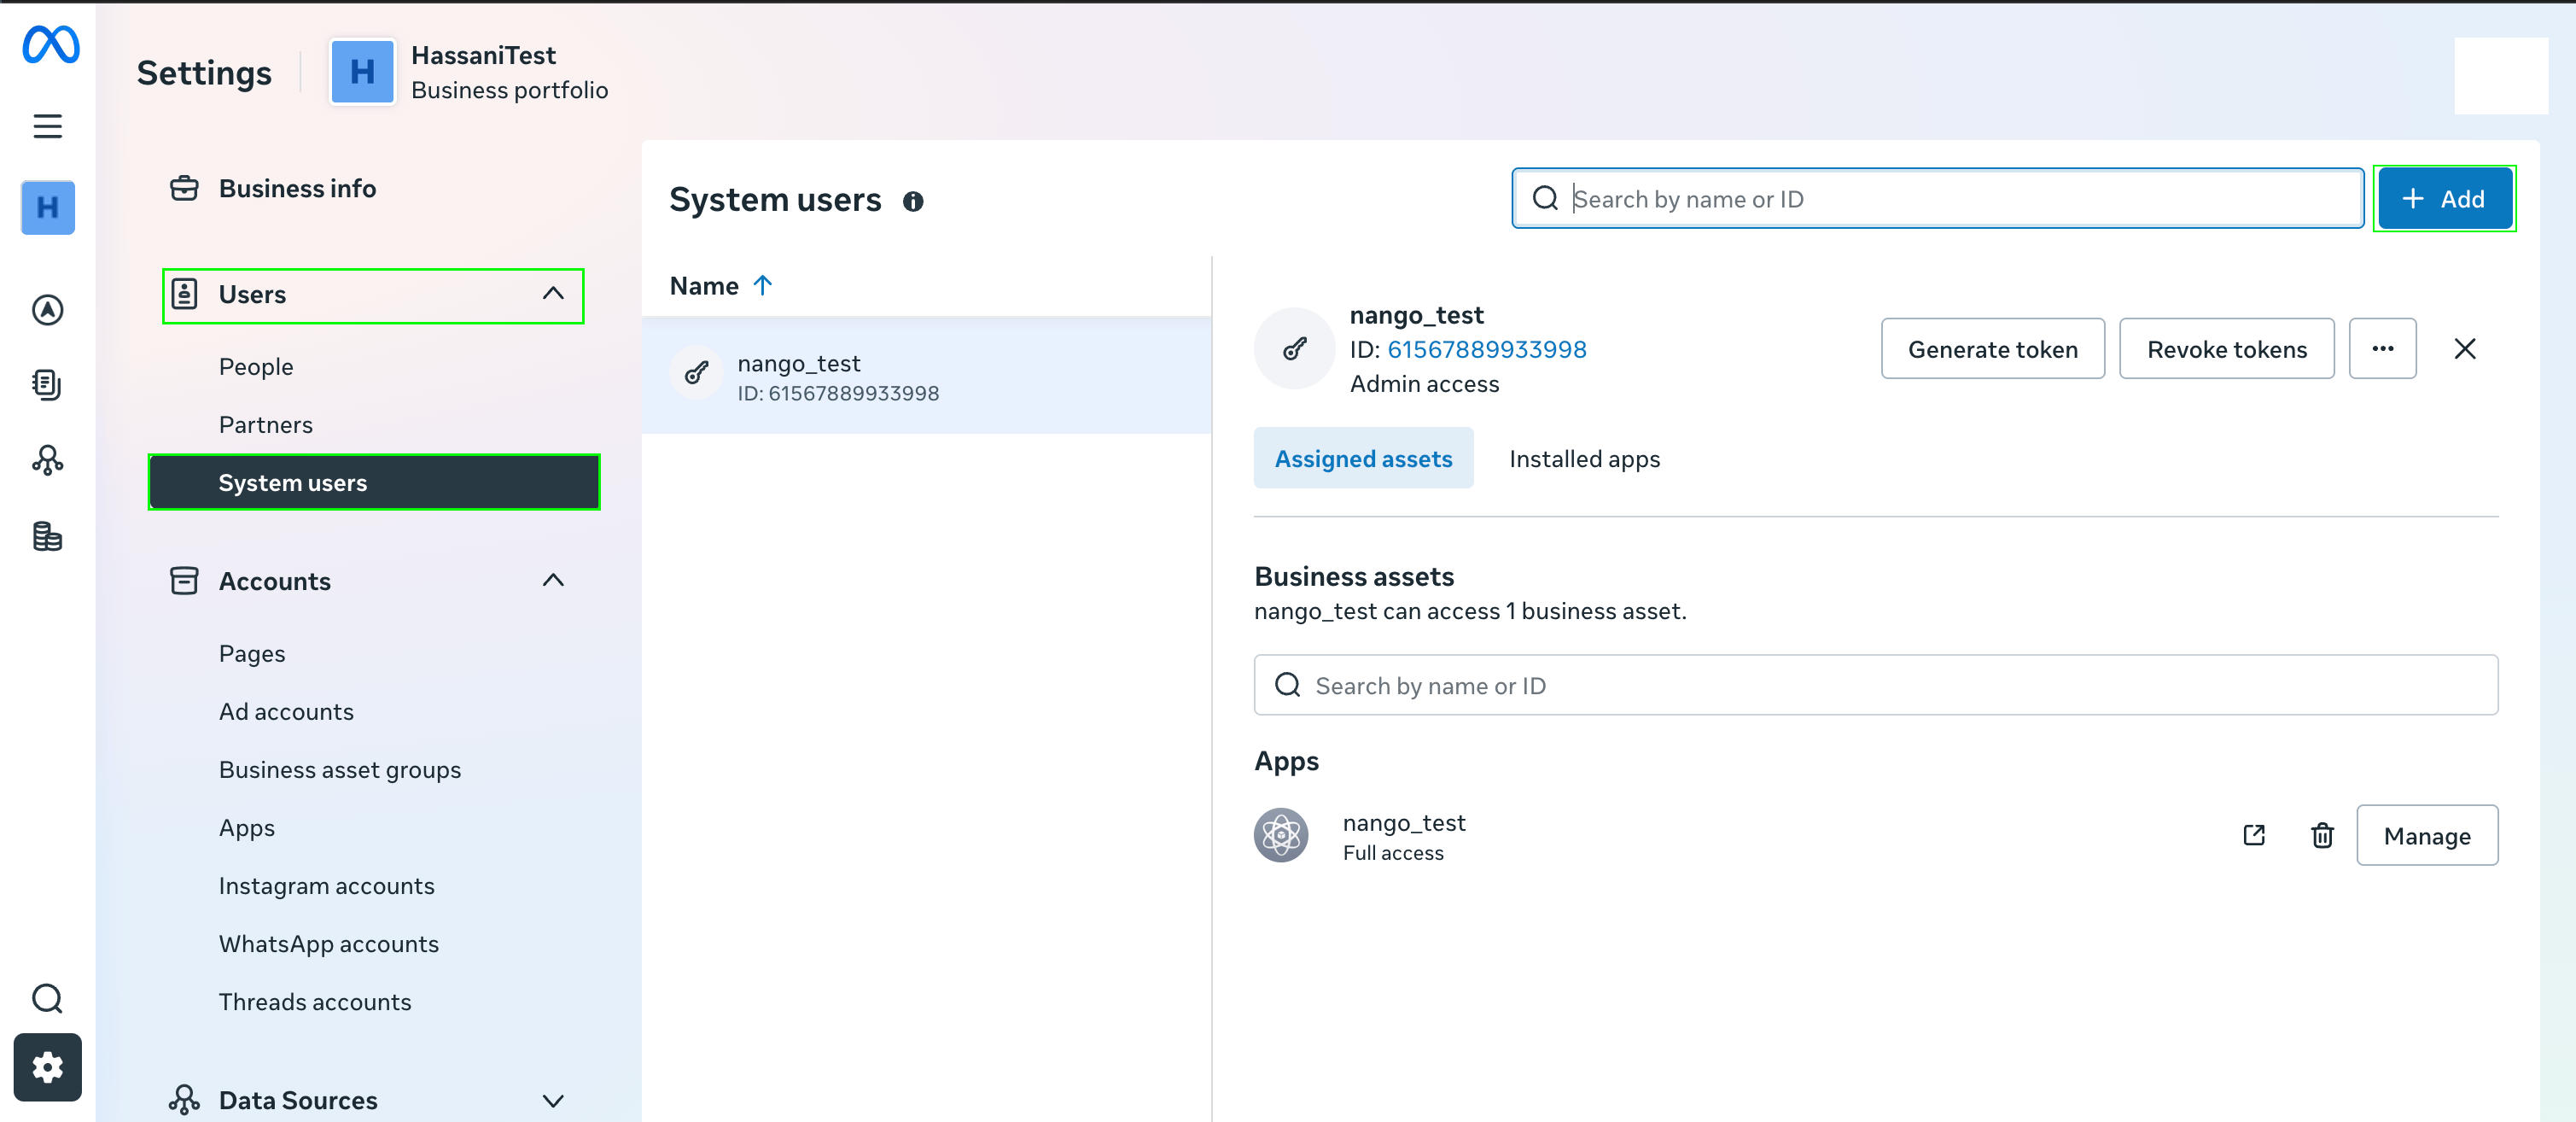Open Threads accounts
Image resolution: width=2576 pixels, height=1122 pixels.
point(314,1001)
